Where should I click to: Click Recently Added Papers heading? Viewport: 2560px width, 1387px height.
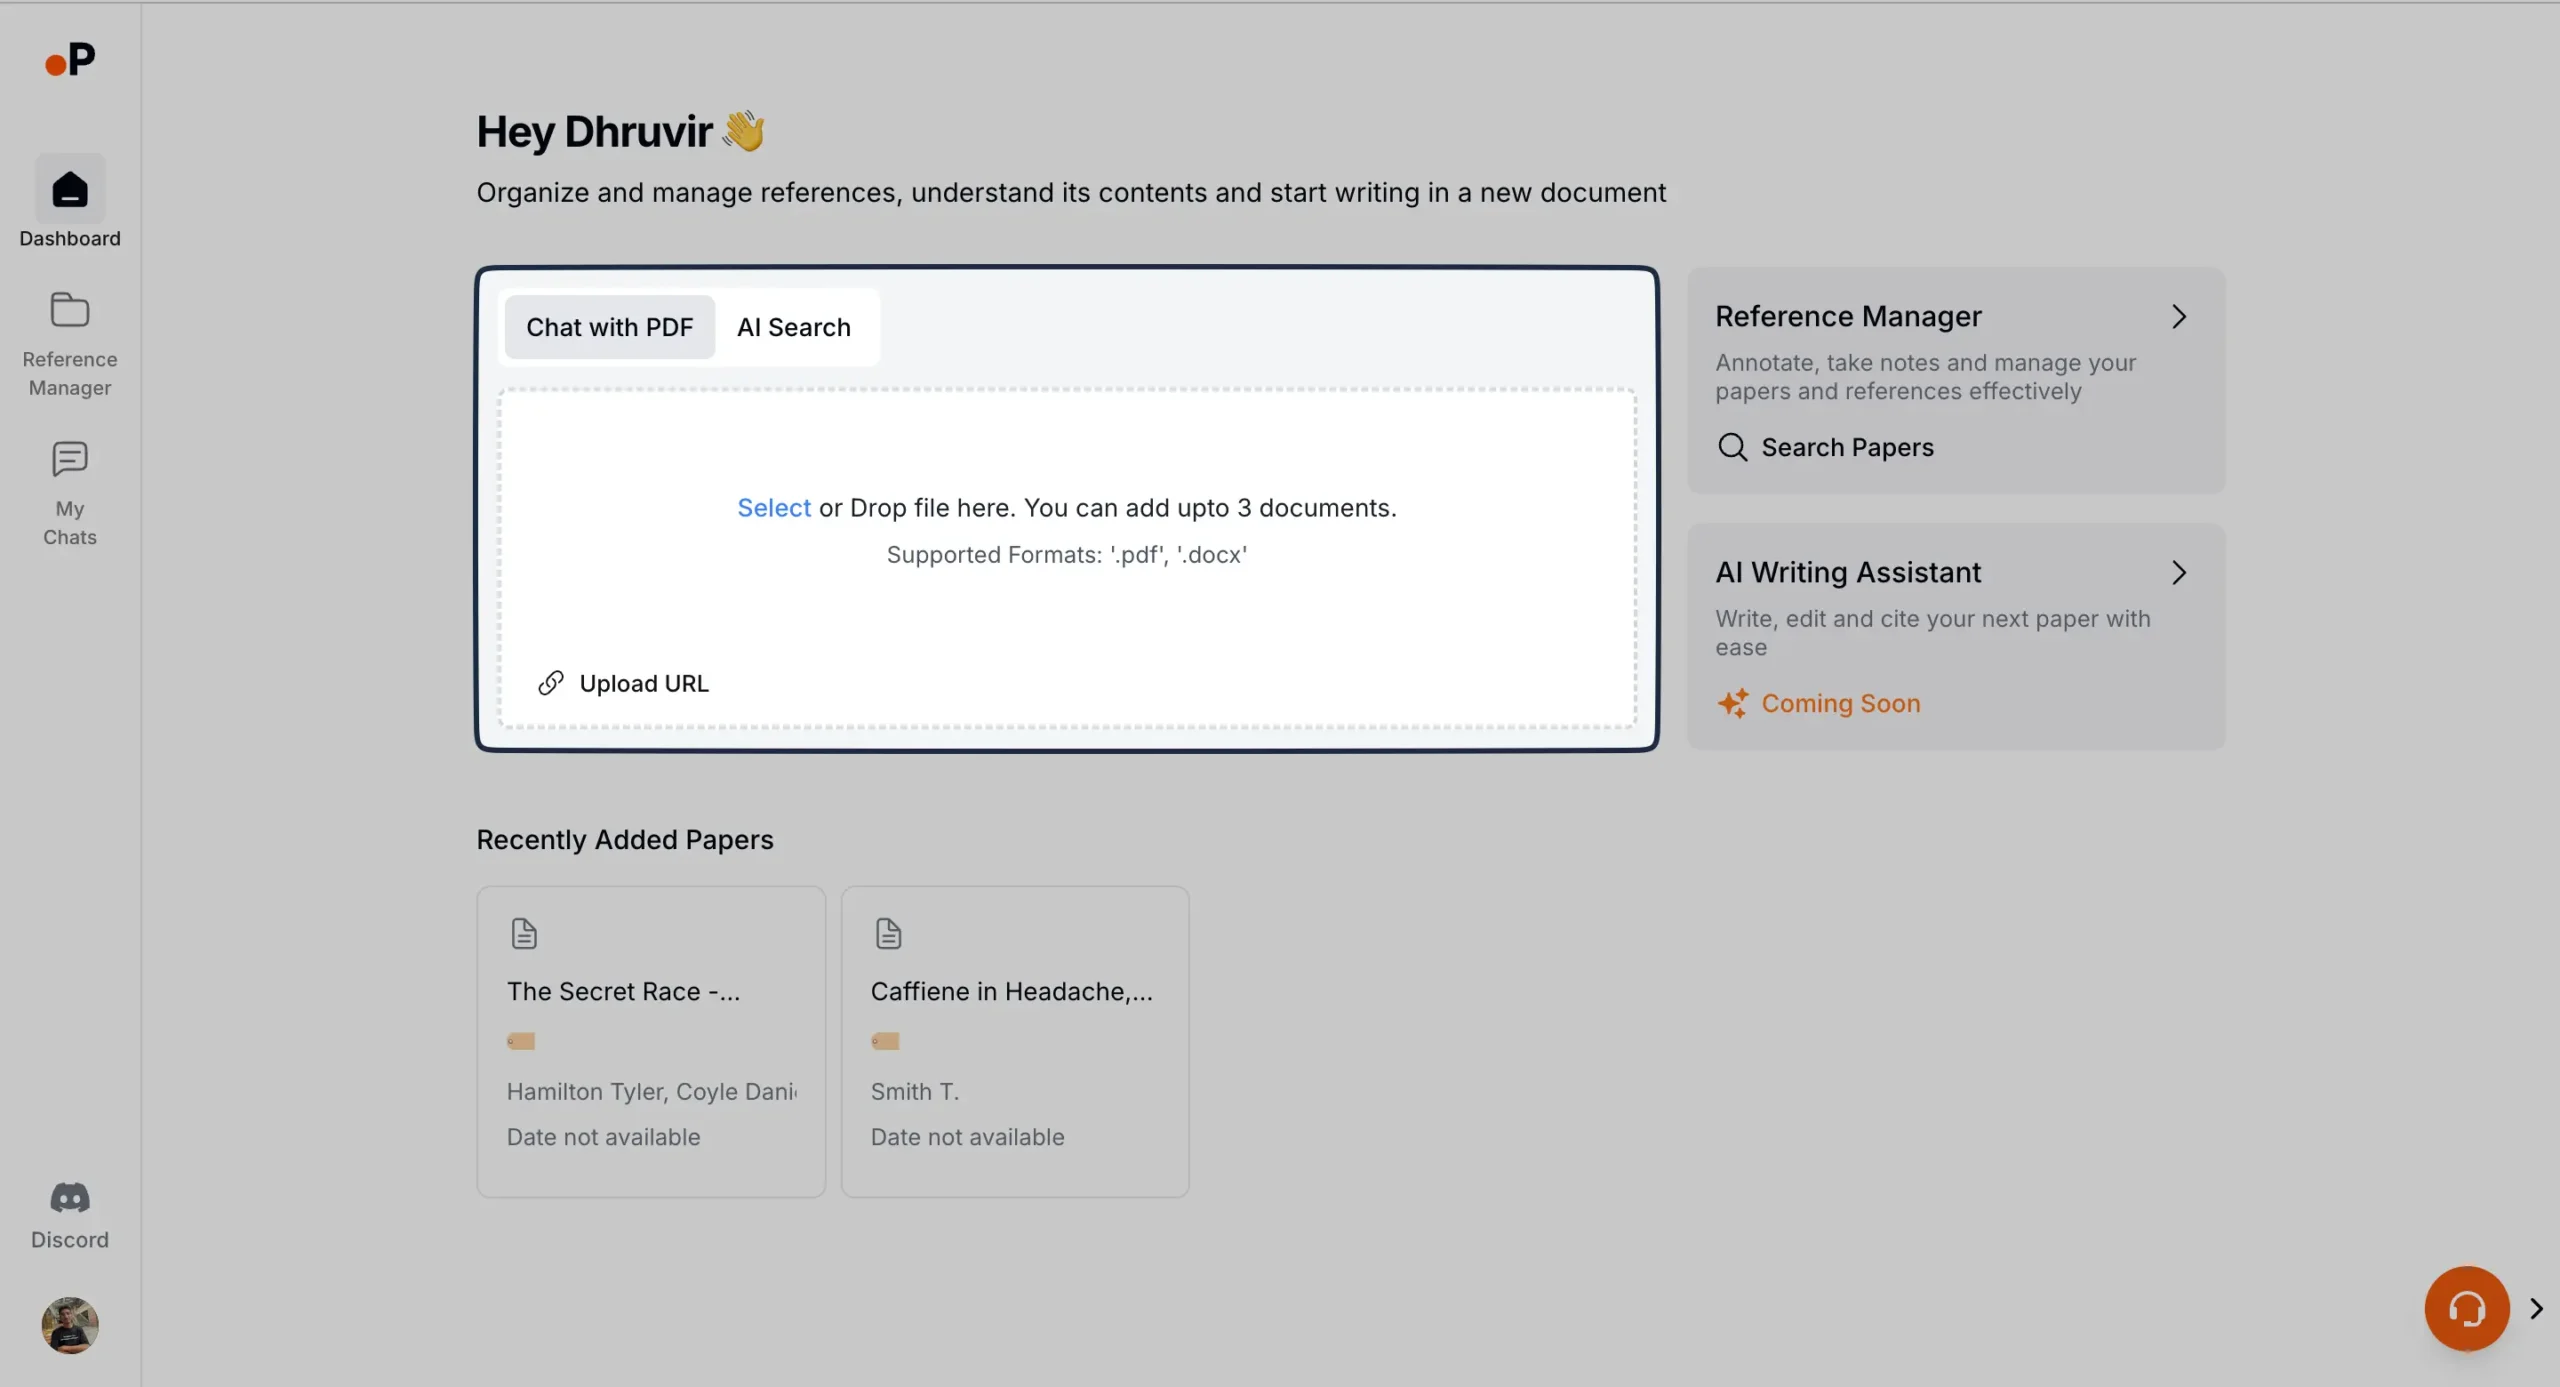(x=625, y=840)
